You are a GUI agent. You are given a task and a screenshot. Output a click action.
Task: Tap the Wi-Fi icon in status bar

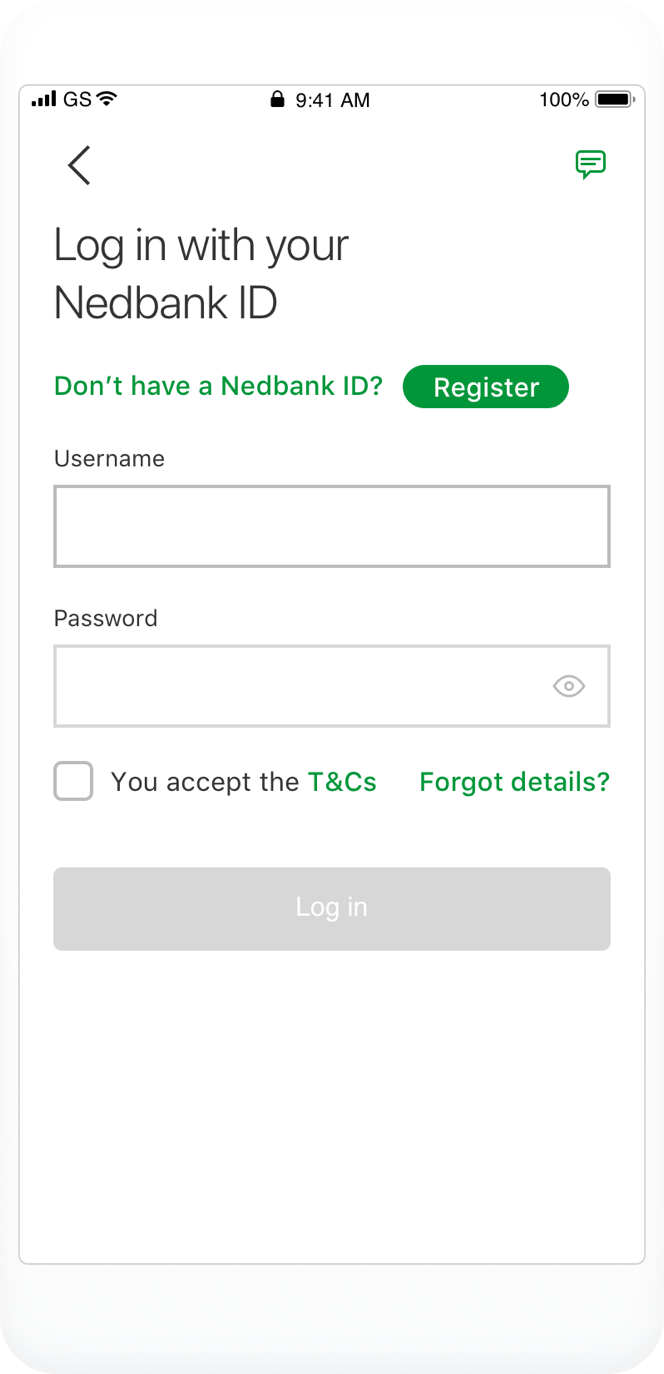[107, 99]
